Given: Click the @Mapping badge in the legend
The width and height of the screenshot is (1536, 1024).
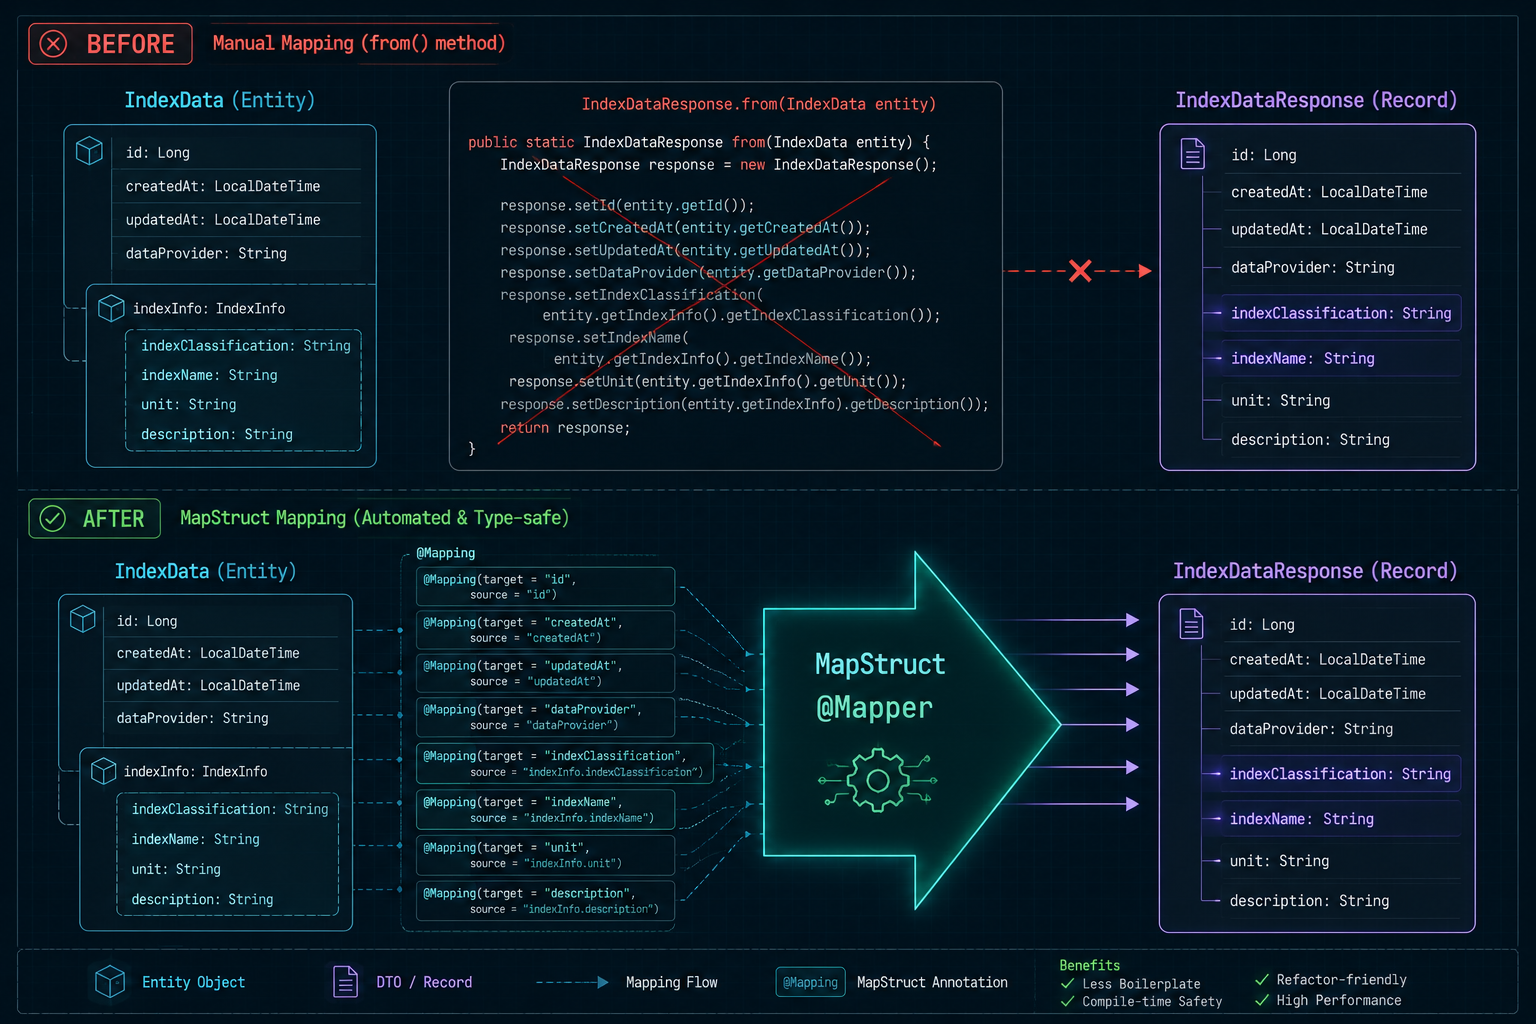Looking at the screenshot, I should (810, 982).
